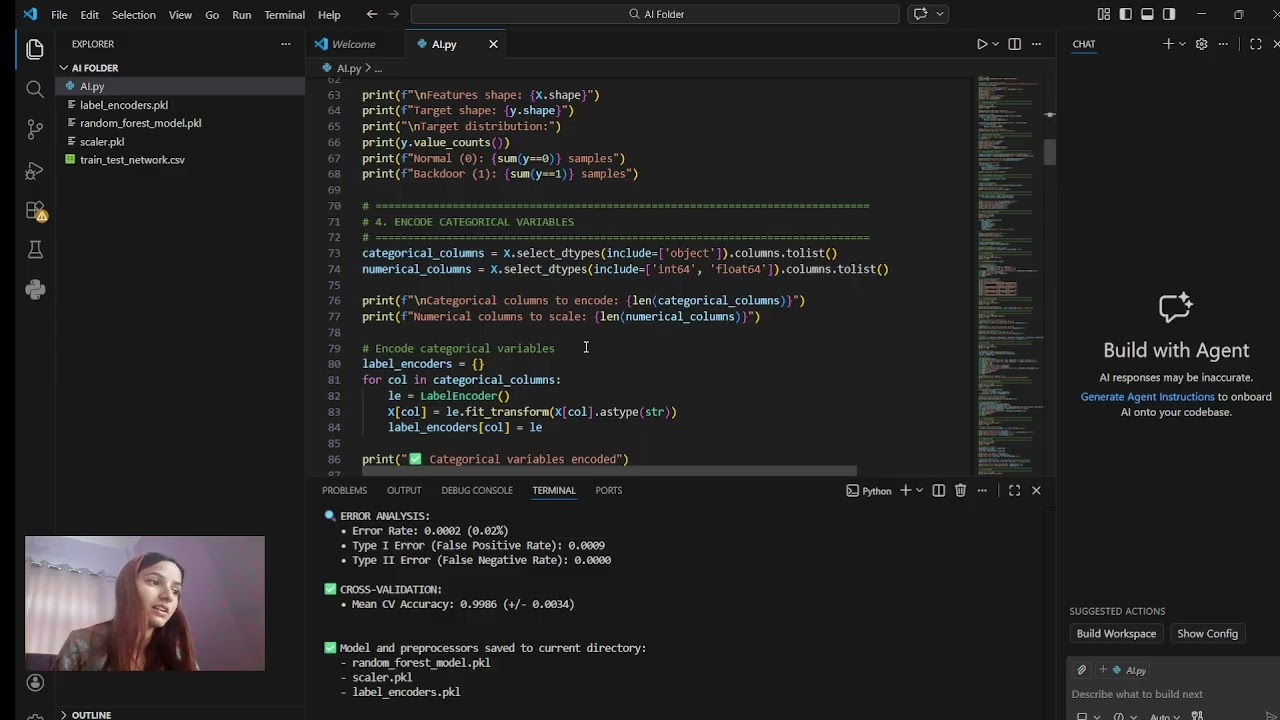Image resolution: width=1280 pixels, height=720 pixels.
Task: Kill the terminal with the trash icon
Action: [960, 490]
